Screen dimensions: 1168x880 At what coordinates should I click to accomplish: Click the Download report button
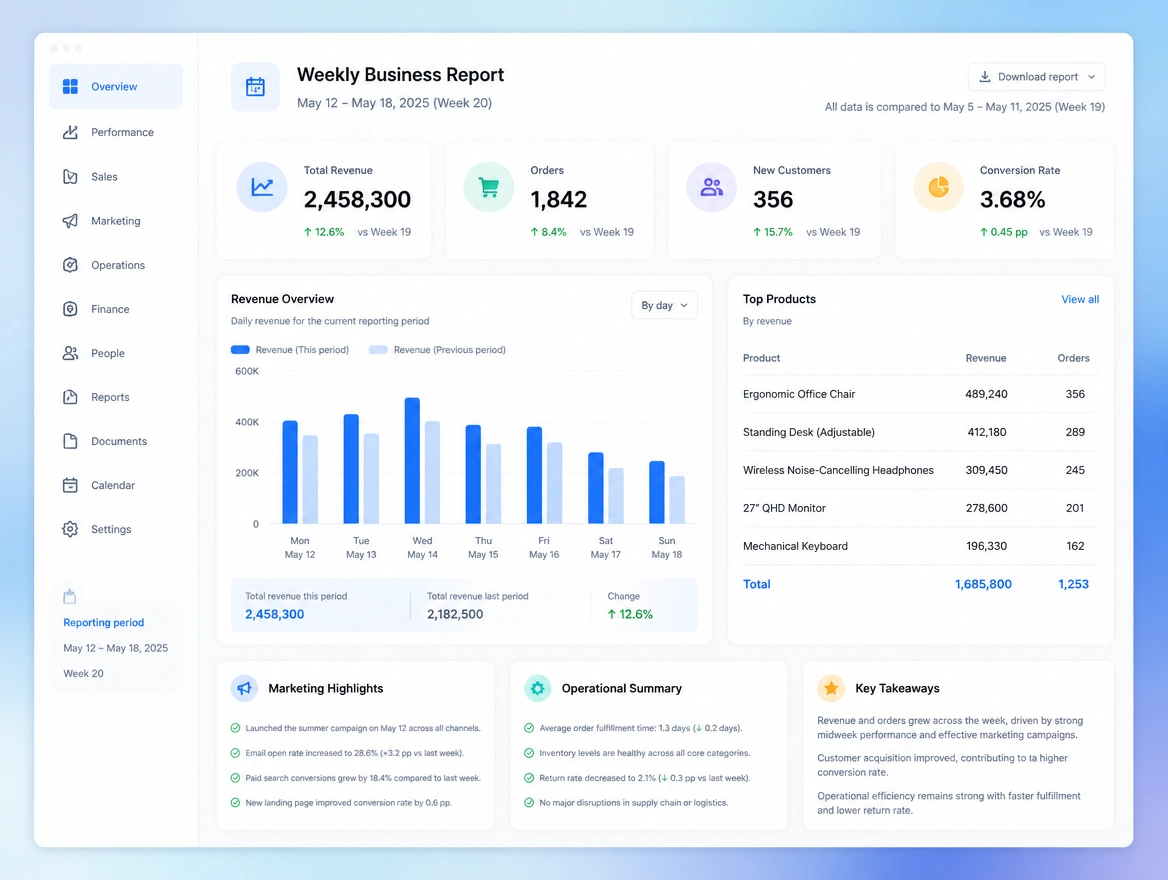(x=1037, y=77)
